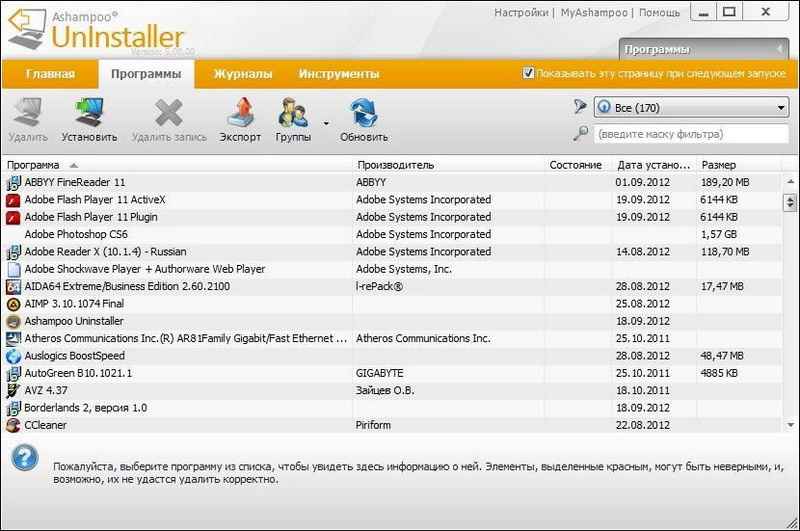
Task: Switch to the Инструменты tab
Action: point(339,74)
